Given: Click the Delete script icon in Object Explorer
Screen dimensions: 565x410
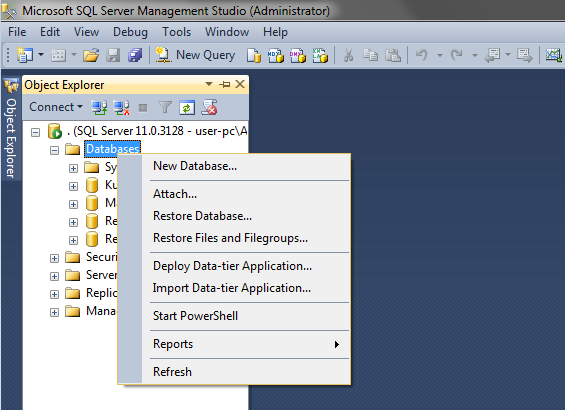Looking at the screenshot, I should 209,107.
